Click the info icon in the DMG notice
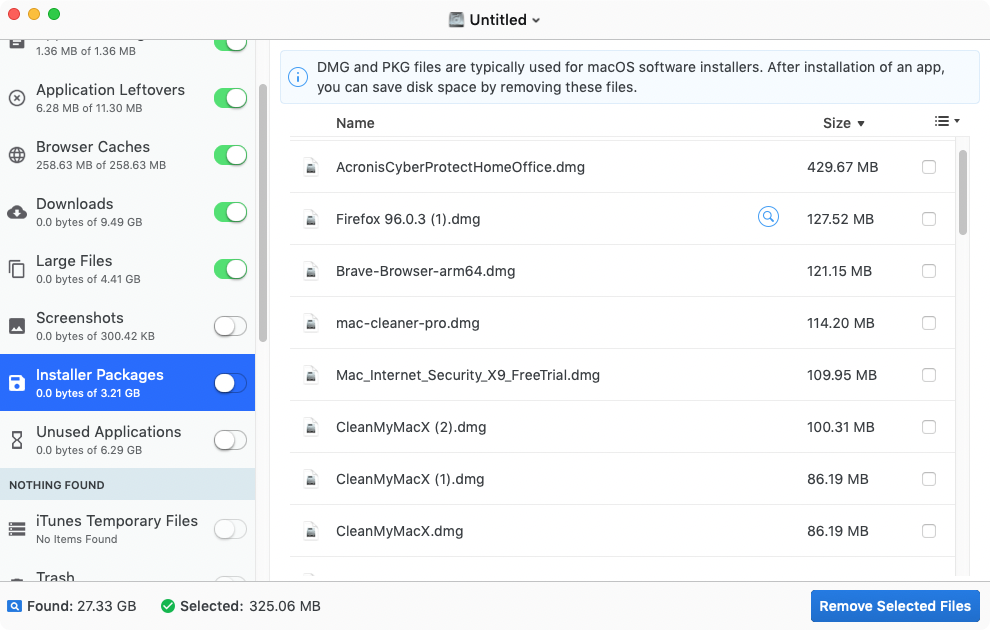Screen dimensions: 990x630 [298, 77]
